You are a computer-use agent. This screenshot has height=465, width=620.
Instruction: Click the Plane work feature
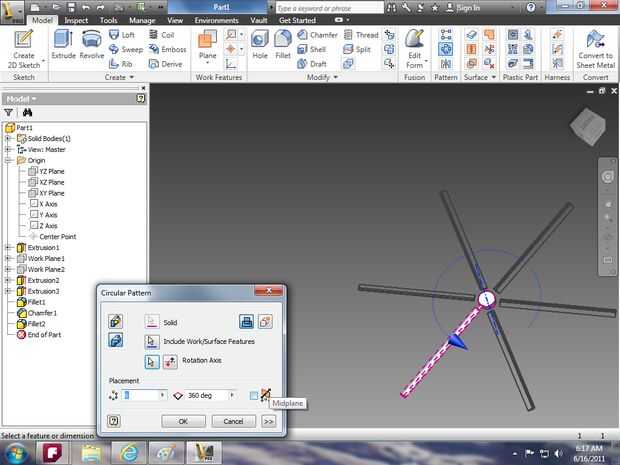[208, 45]
